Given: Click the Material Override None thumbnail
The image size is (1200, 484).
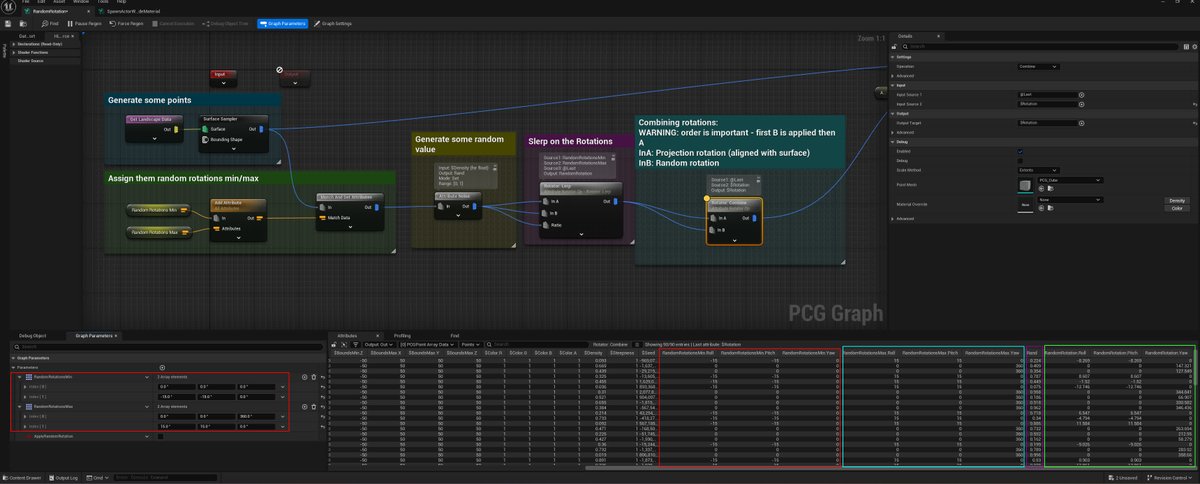Looking at the screenshot, I should pos(1025,204).
